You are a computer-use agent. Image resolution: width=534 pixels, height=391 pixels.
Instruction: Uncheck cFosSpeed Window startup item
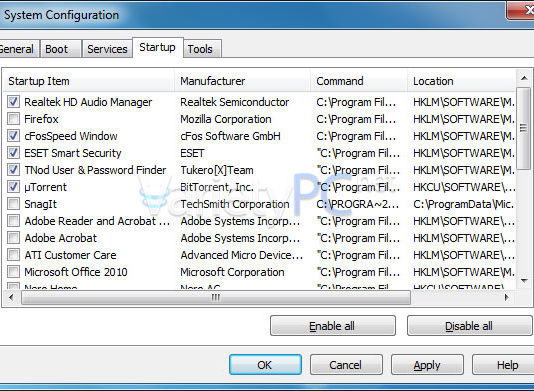pos(14,136)
